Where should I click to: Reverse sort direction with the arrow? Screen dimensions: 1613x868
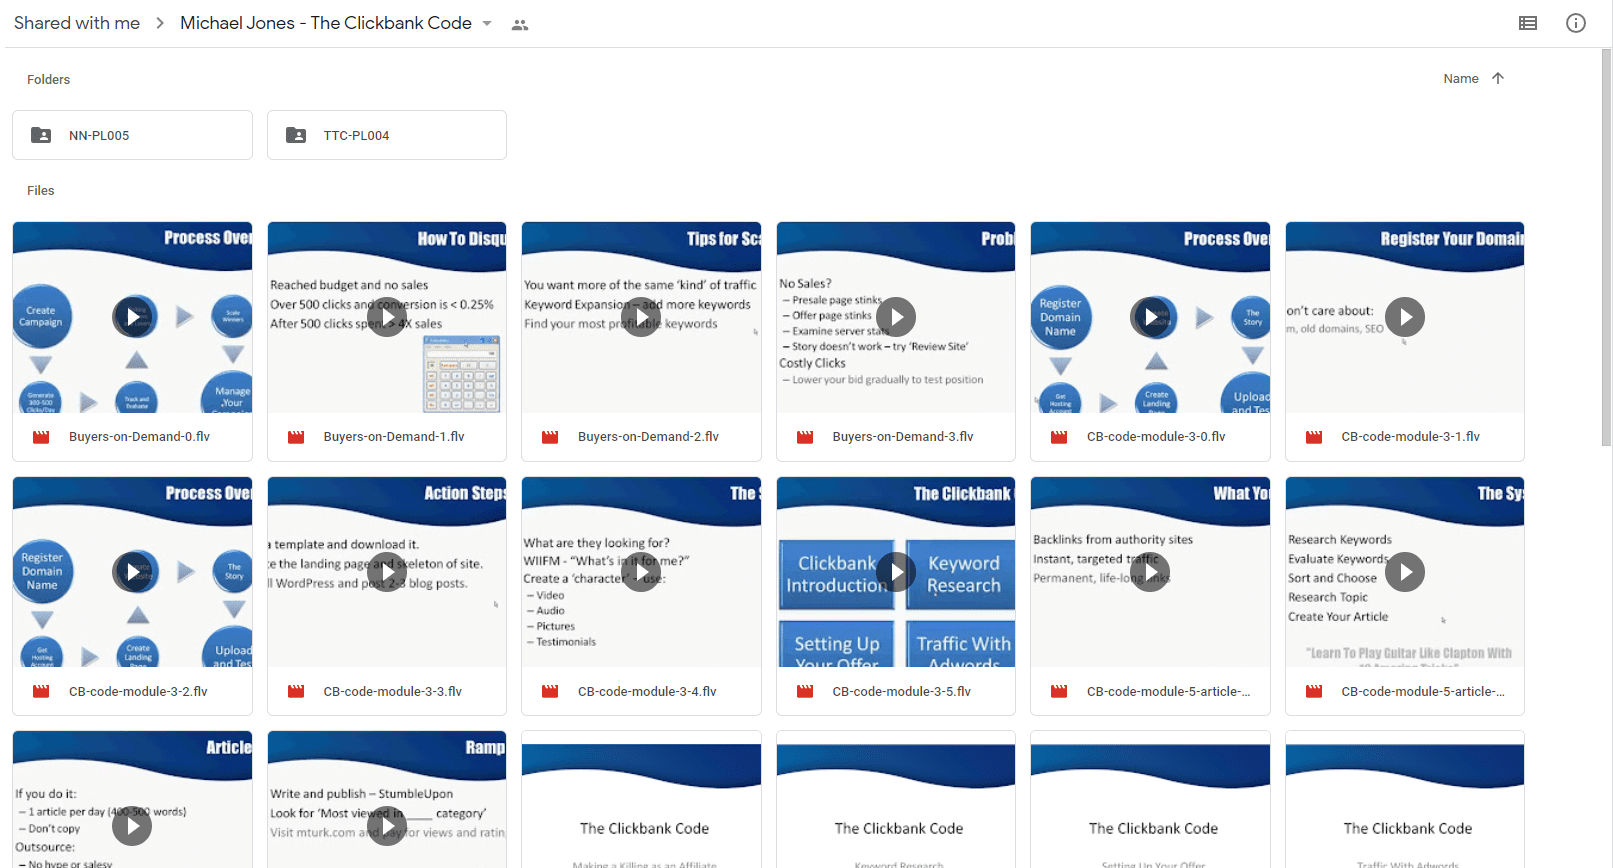[x=1498, y=78]
